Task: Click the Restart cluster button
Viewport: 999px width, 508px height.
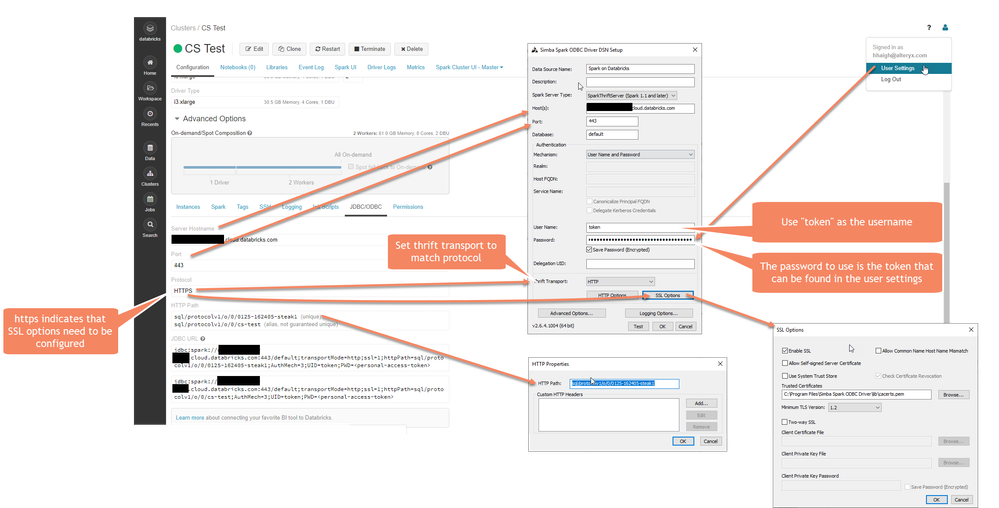Action: click(327, 49)
